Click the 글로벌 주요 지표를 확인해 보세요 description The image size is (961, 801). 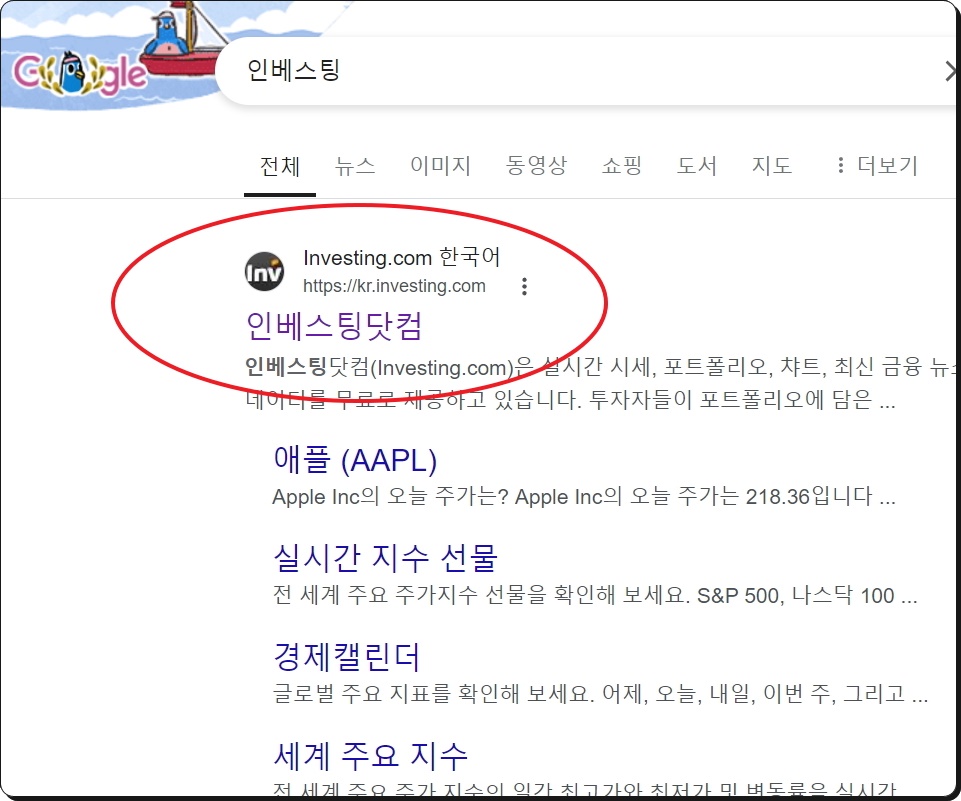coord(600,694)
